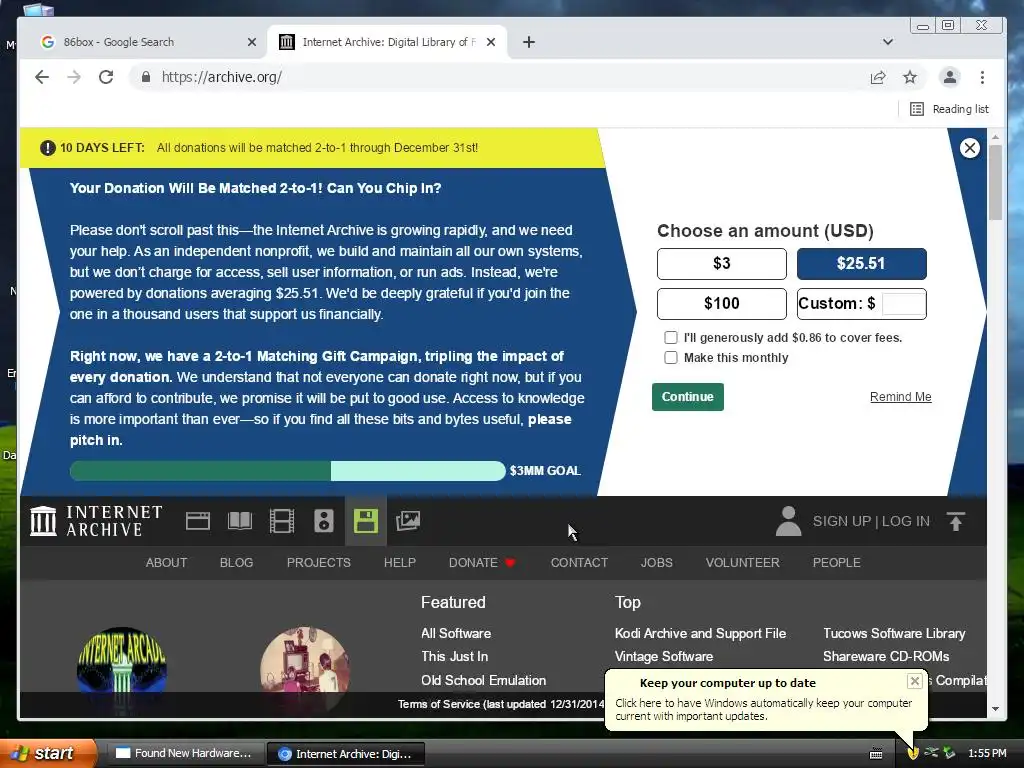Click the Custom amount input field

tap(903, 304)
